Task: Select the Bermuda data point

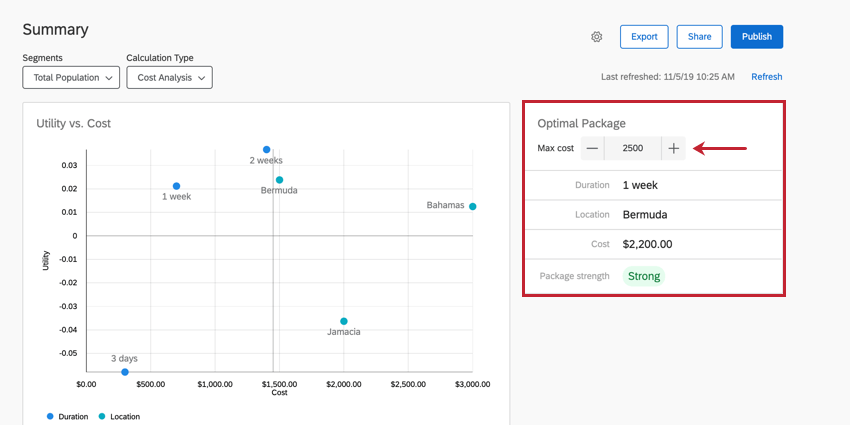Action: (279, 180)
